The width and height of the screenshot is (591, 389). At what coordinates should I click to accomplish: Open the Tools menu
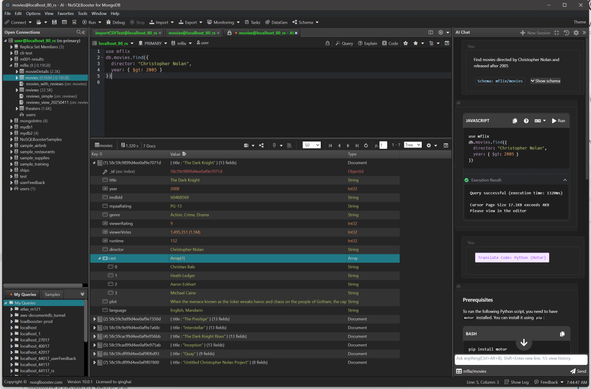pyautogui.click(x=83, y=14)
